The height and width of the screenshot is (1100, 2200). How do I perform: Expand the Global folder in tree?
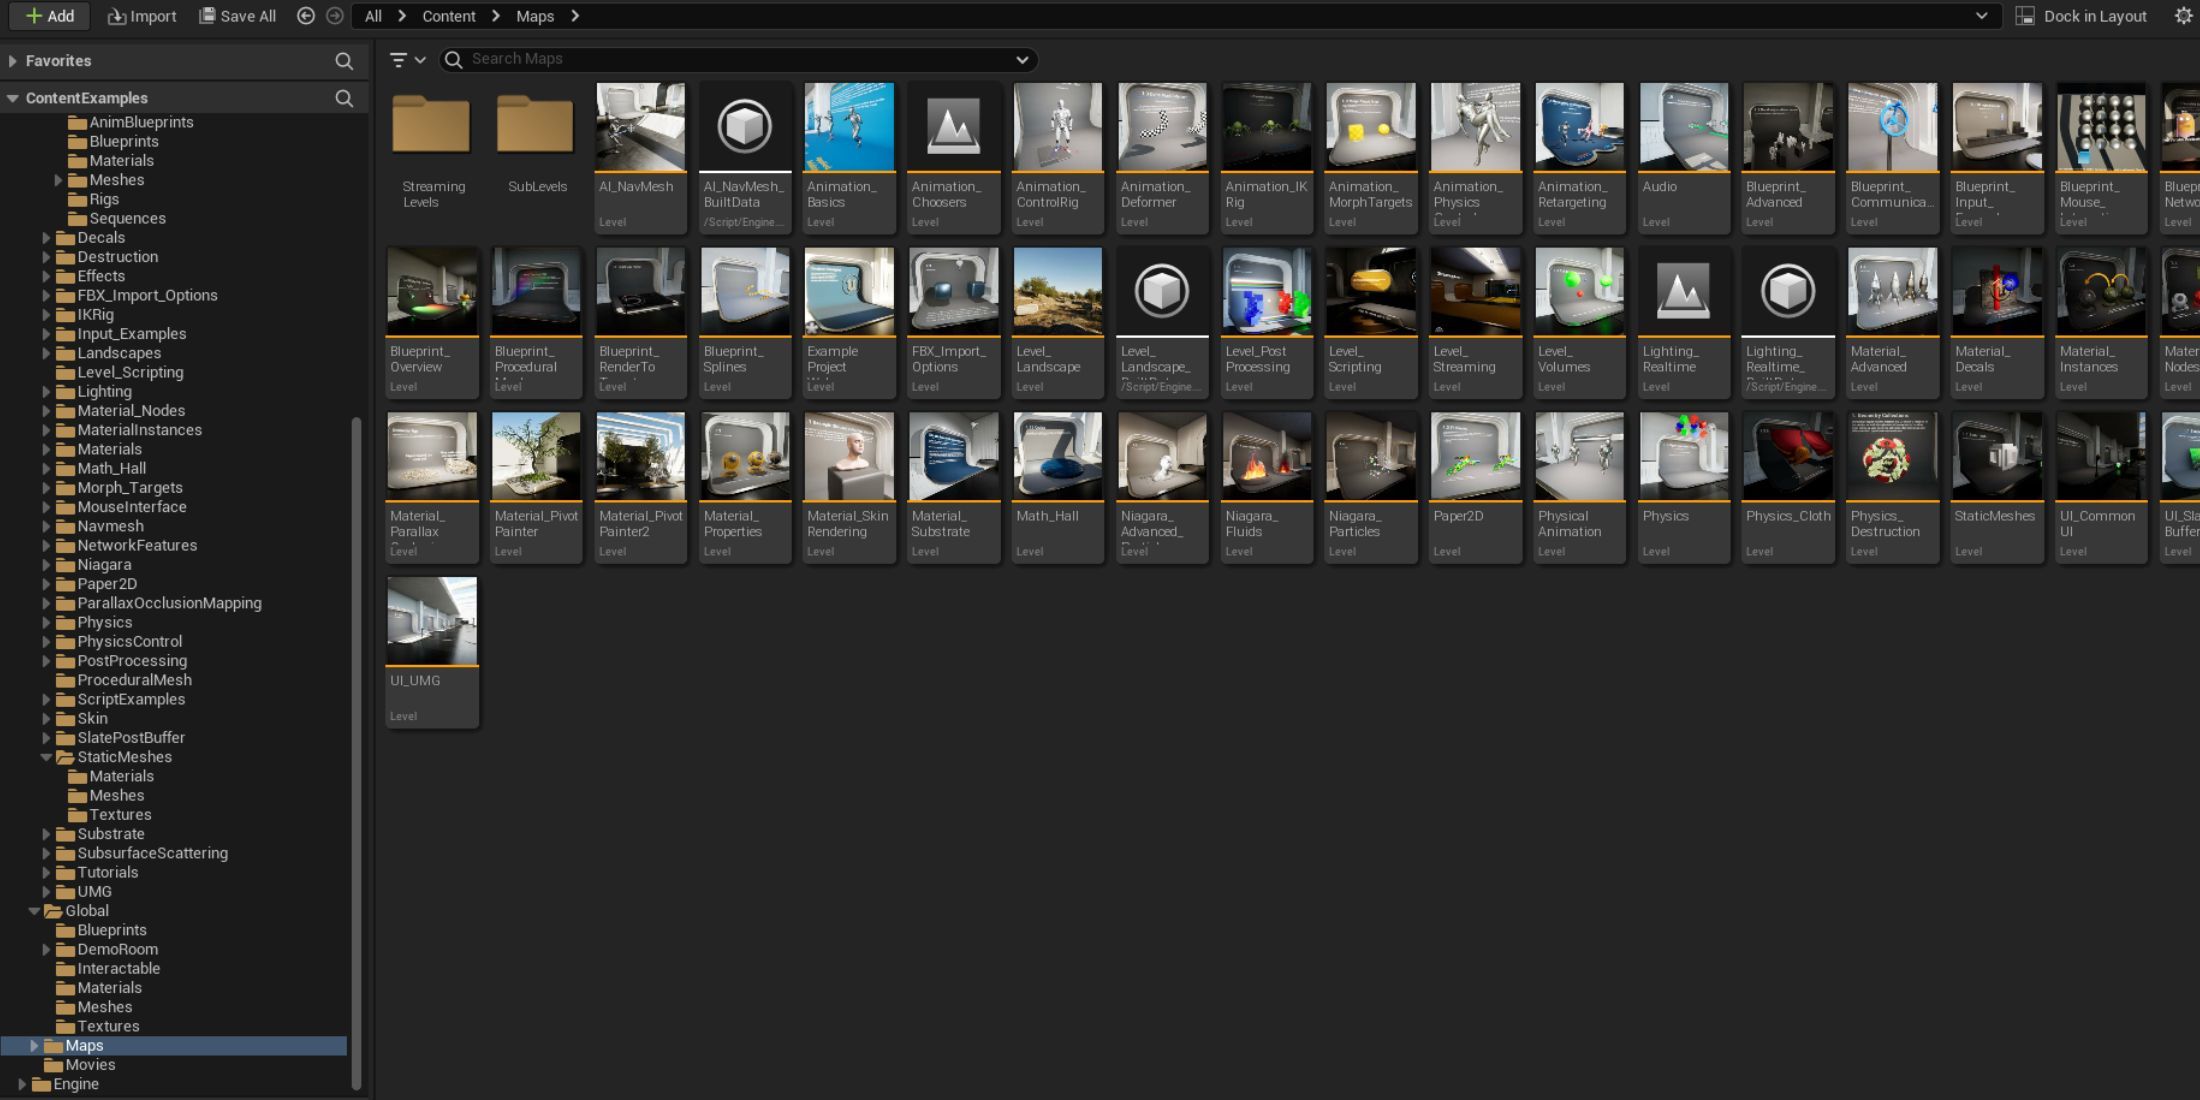click(31, 909)
